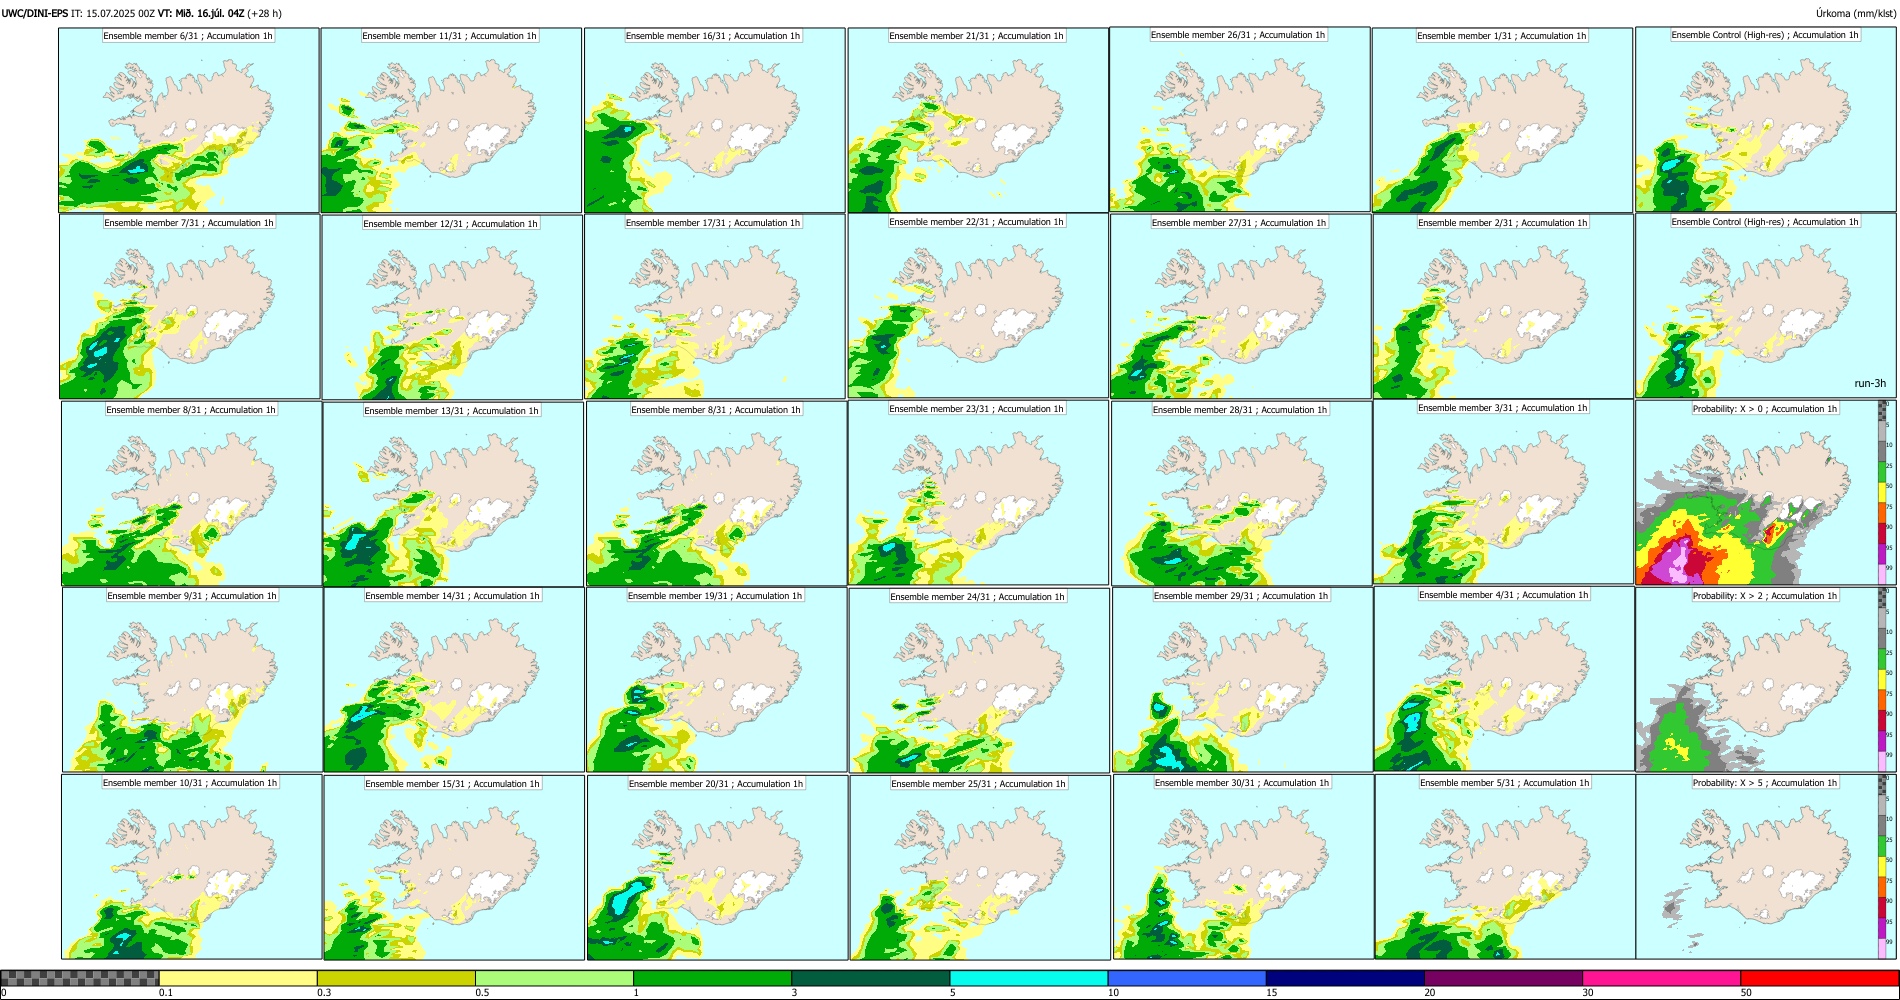Select the Ensemble member 16/31 map panel
1900x1000 pixels.
coord(714,120)
